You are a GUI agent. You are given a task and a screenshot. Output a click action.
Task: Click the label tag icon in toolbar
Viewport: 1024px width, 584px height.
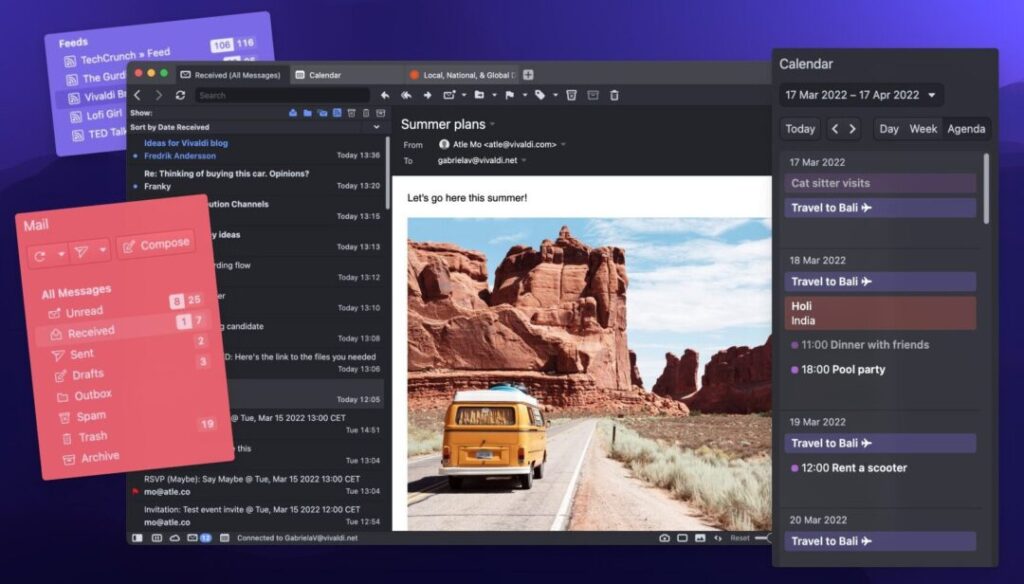pos(540,95)
